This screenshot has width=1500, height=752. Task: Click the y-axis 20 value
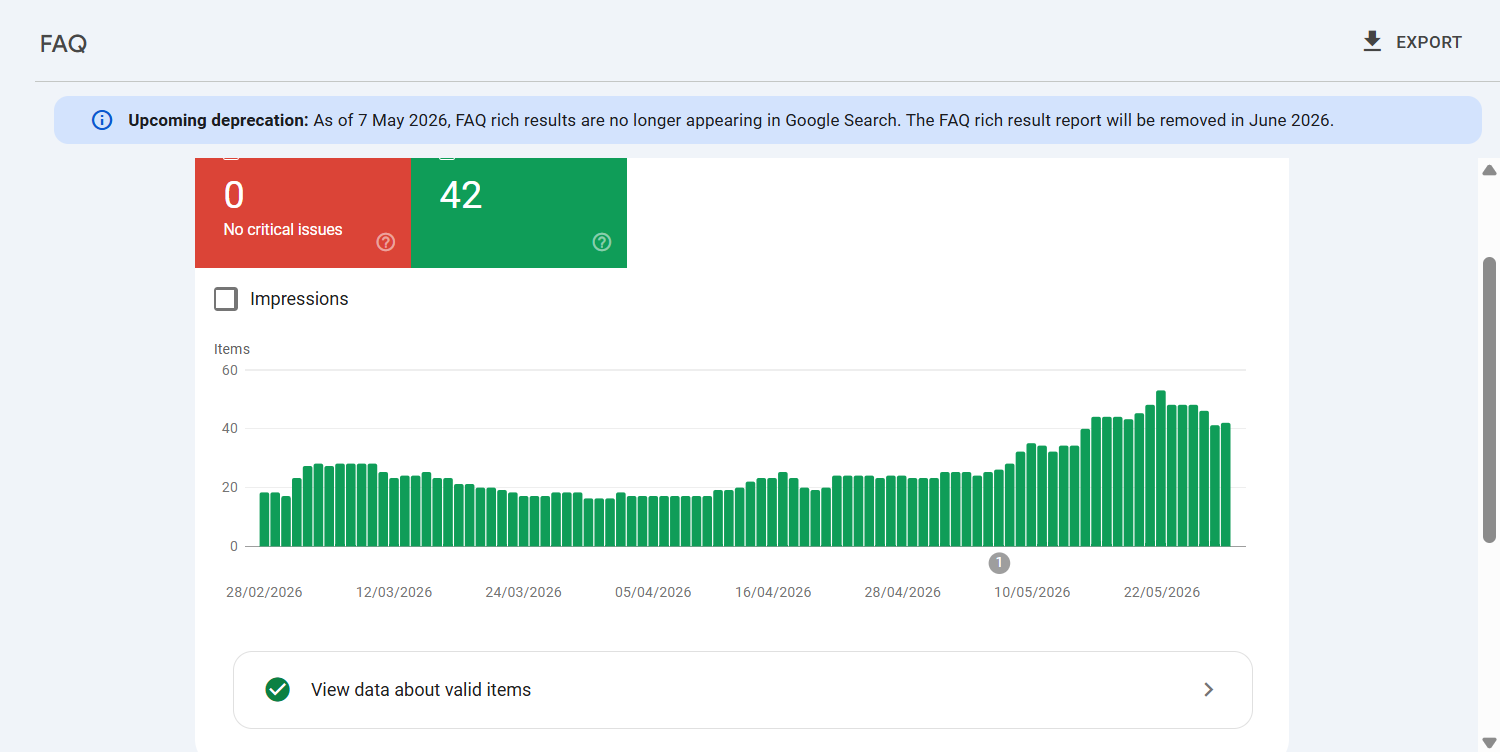coord(230,487)
